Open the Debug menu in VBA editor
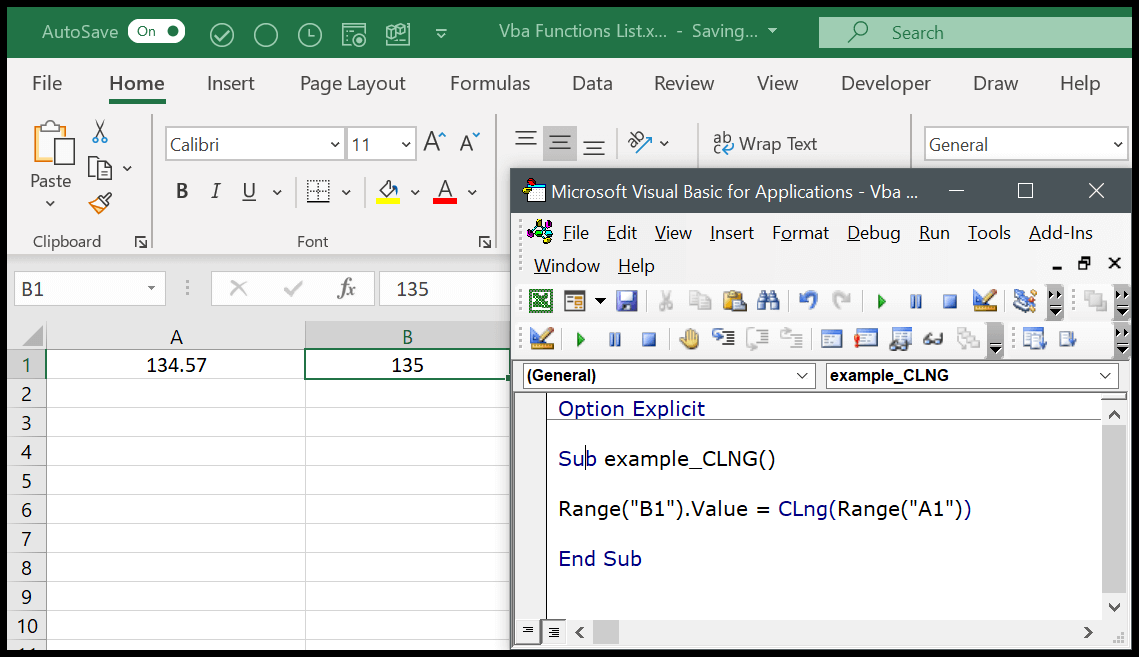Image resolution: width=1139 pixels, height=657 pixels. (873, 233)
